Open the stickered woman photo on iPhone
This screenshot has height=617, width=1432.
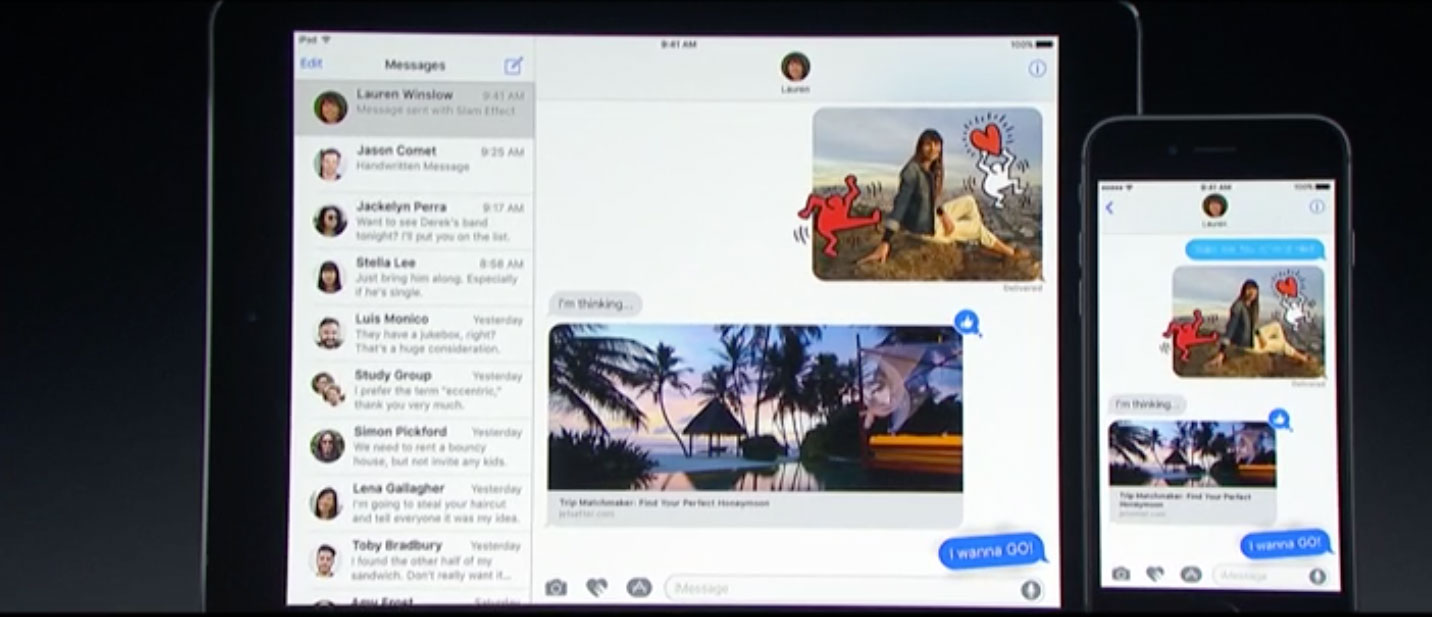click(x=1248, y=322)
